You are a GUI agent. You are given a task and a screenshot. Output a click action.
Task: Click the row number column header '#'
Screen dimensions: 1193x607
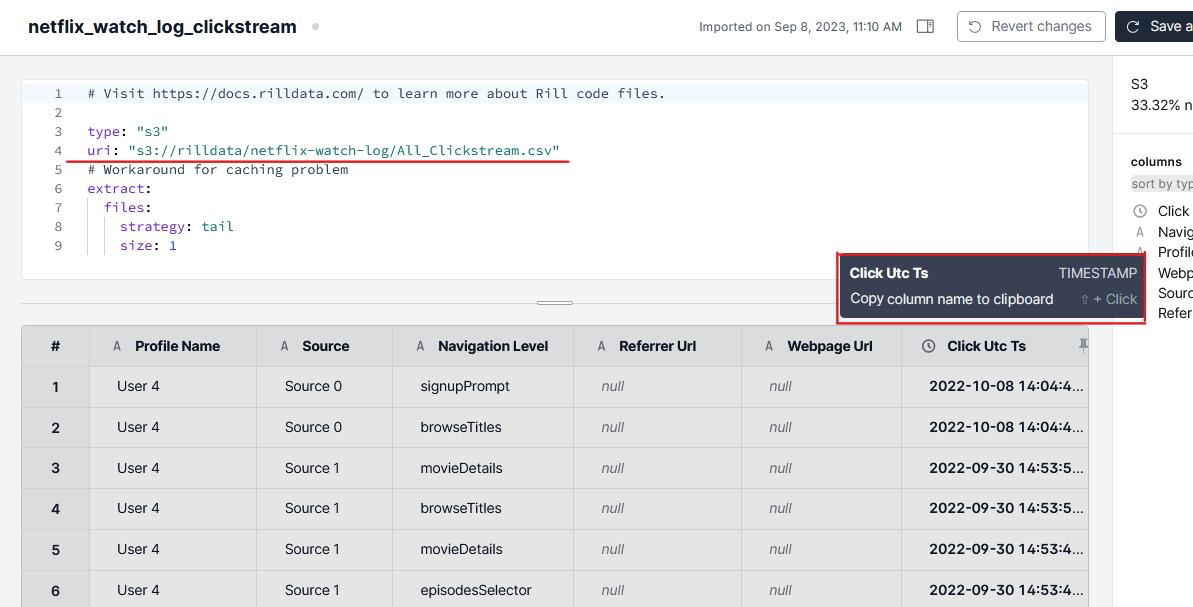pos(56,346)
